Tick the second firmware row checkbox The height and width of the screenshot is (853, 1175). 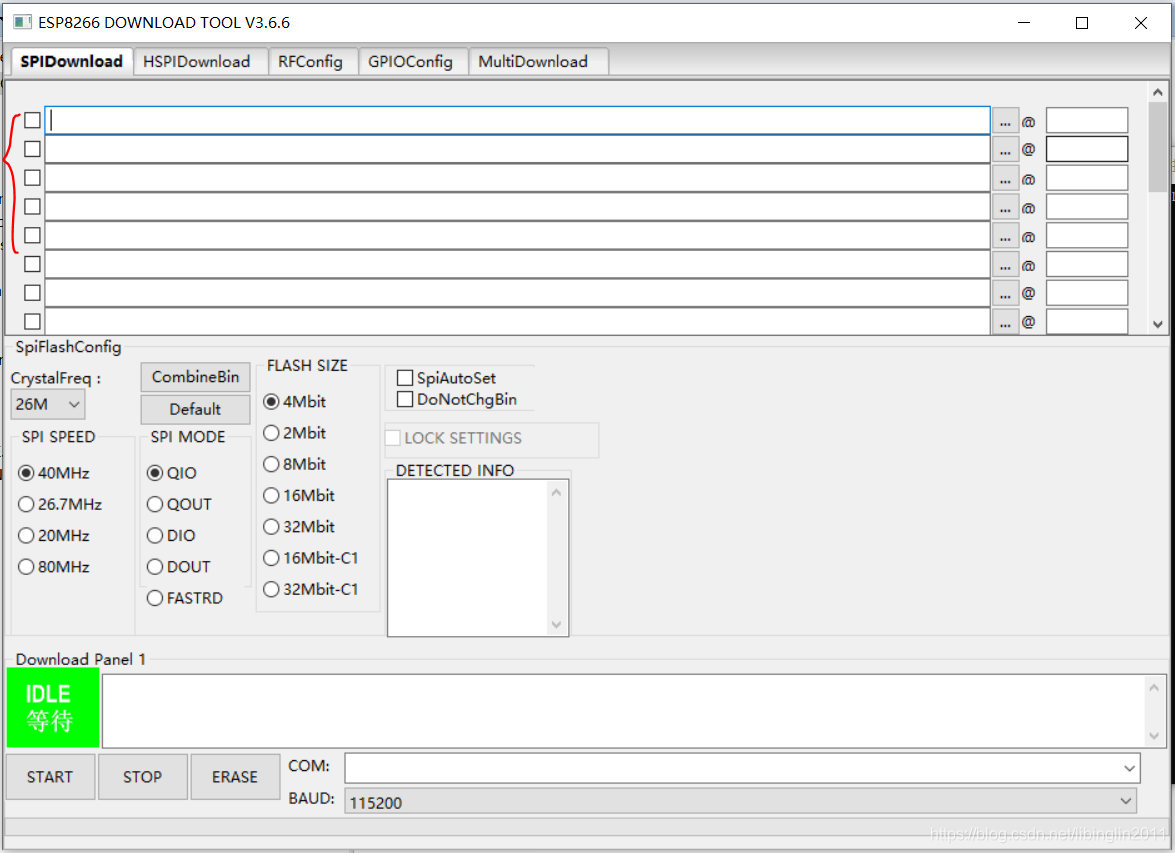[32, 149]
